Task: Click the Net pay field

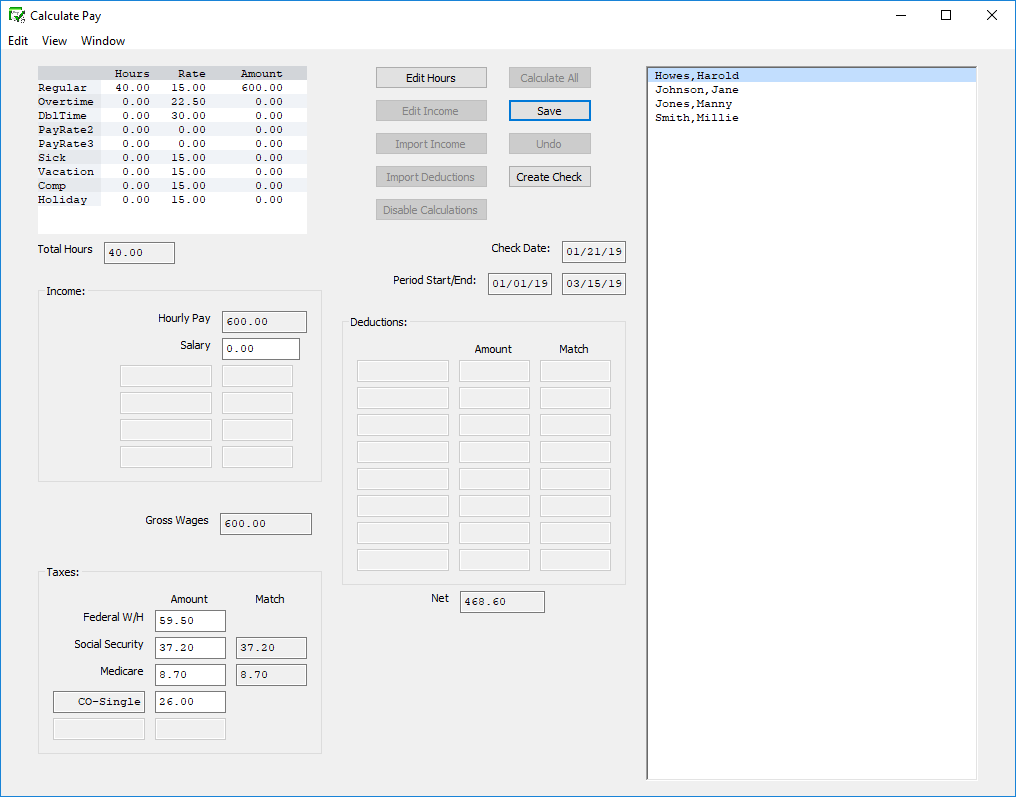Action: tap(501, 601)
